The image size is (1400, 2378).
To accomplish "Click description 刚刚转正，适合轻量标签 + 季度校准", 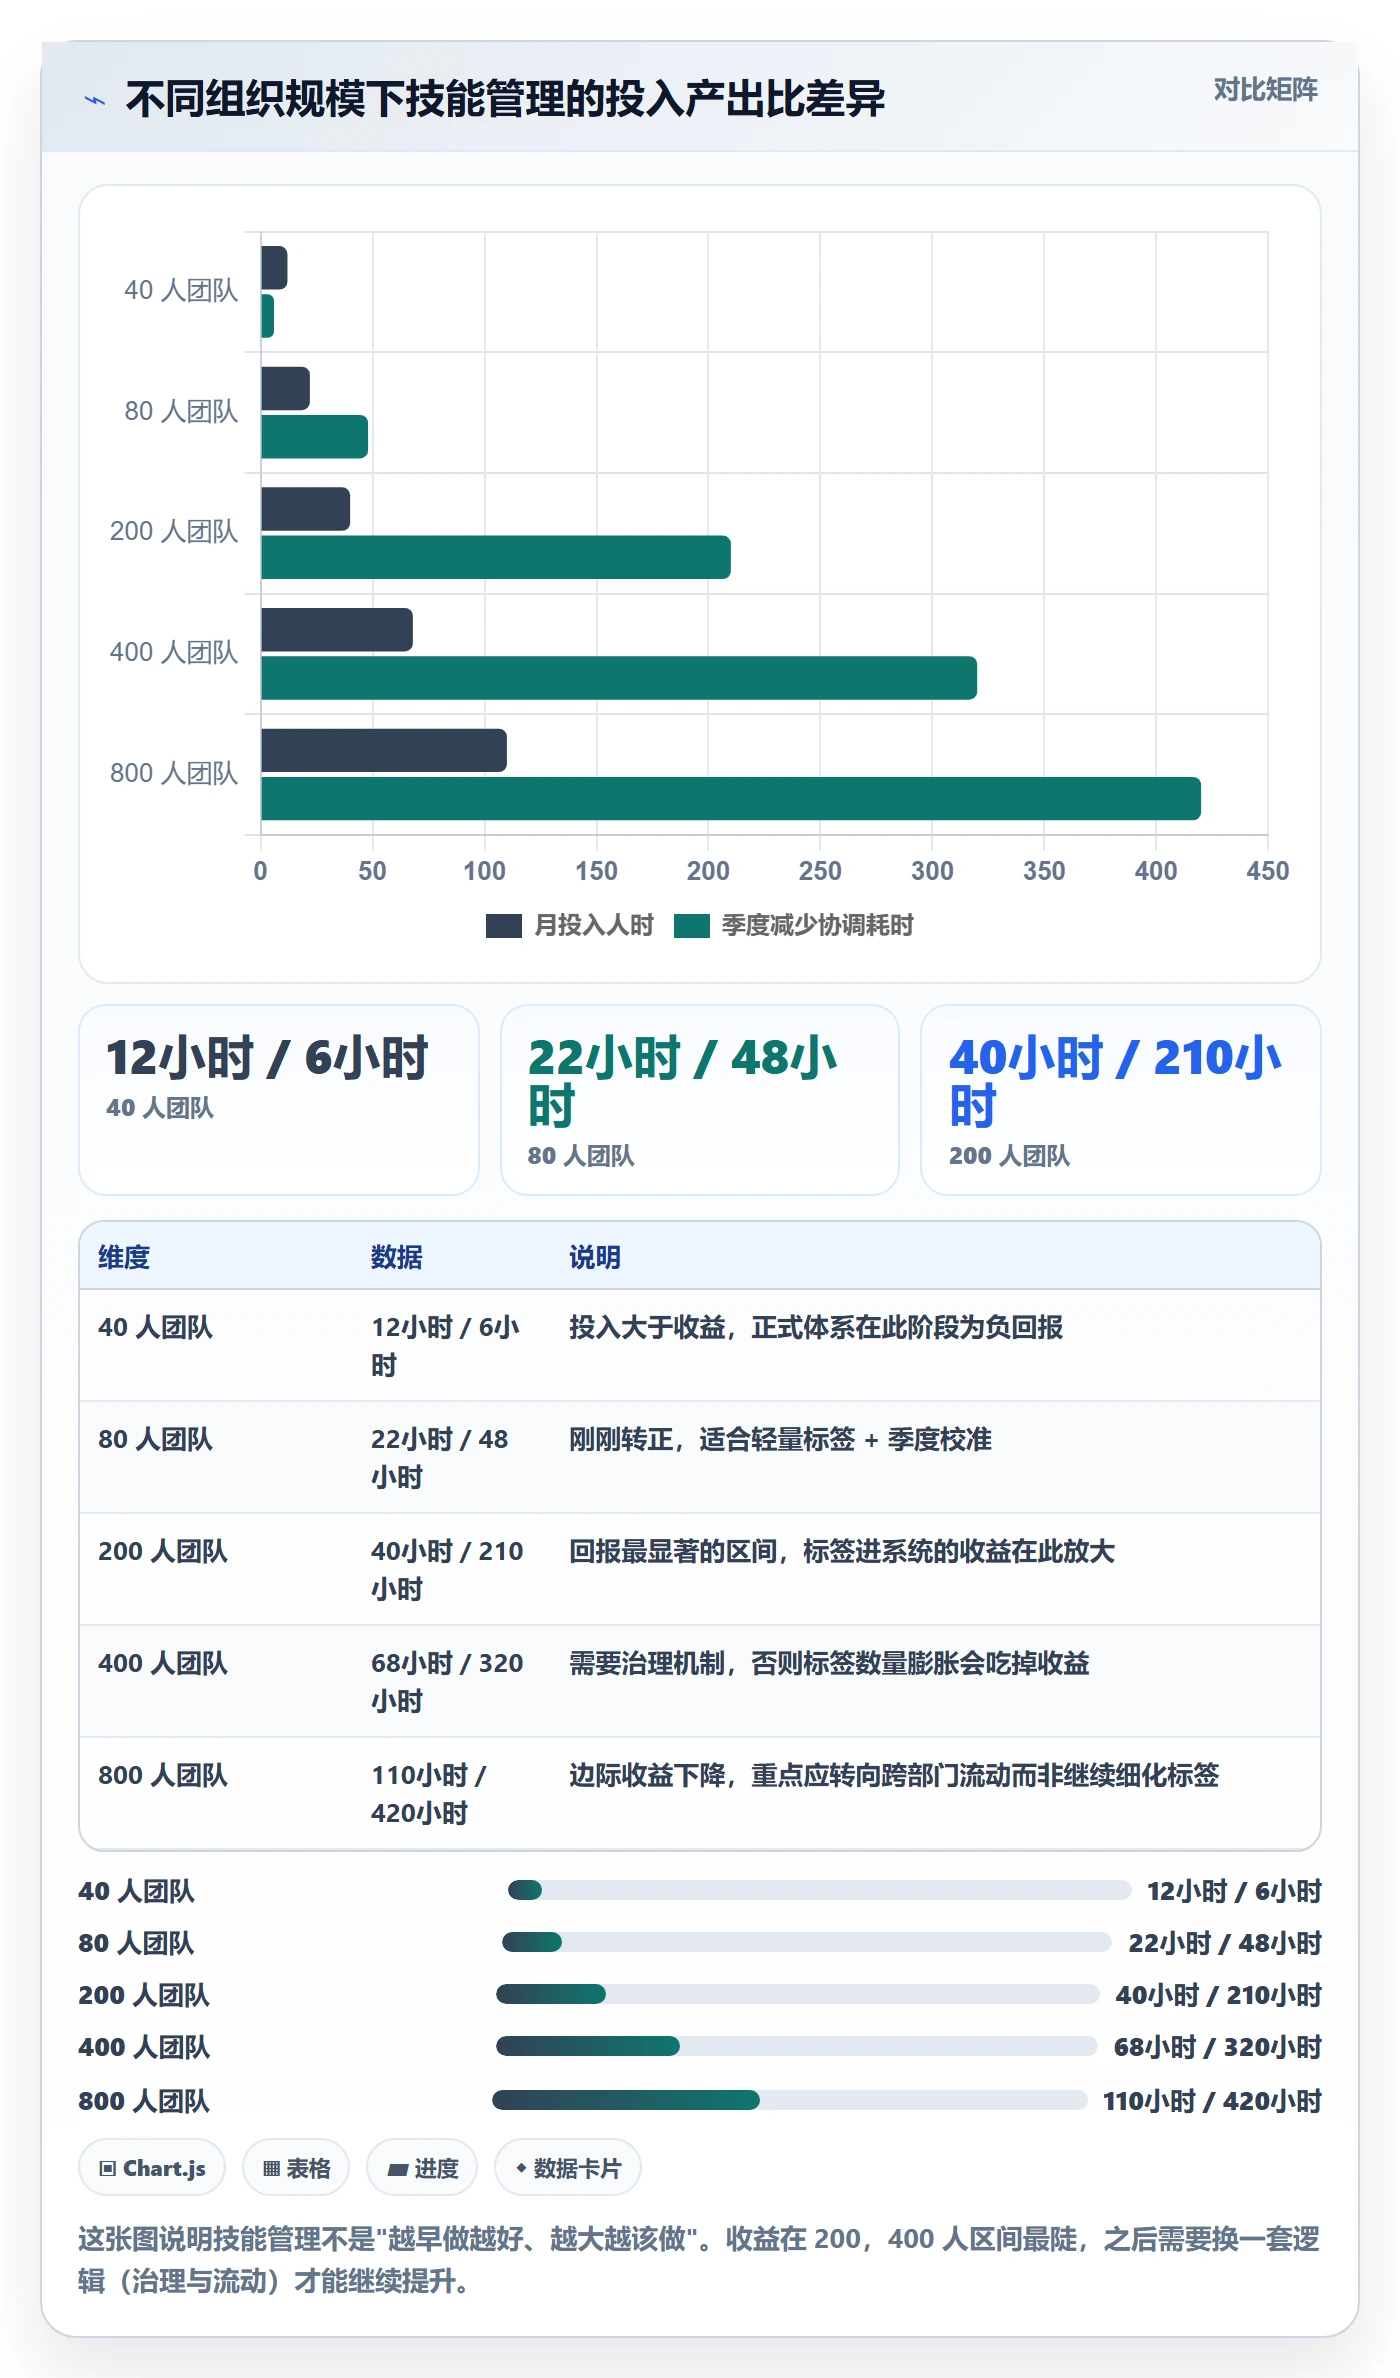I will click(x=780, y=1439).
